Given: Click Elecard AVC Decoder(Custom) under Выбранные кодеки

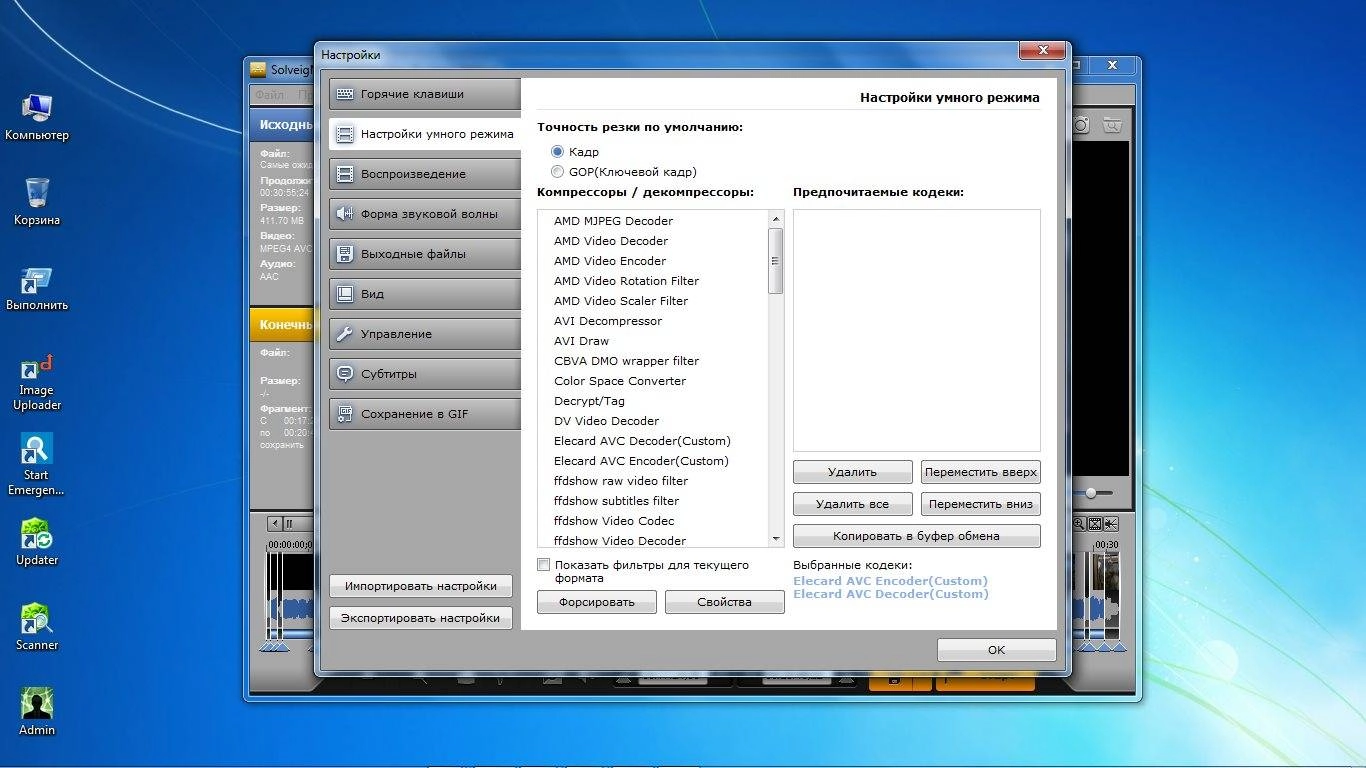Looking at the screenshot, I should (x=890, y=594).
